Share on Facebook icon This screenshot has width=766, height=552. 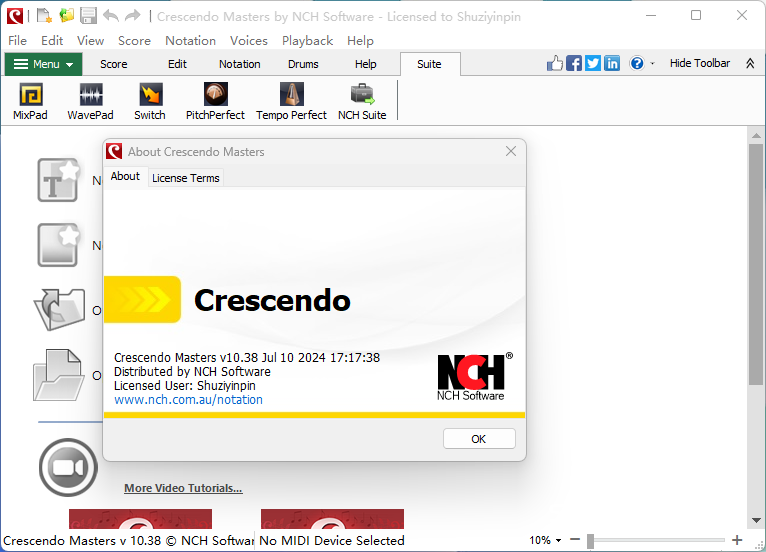[x=574, y=64]
